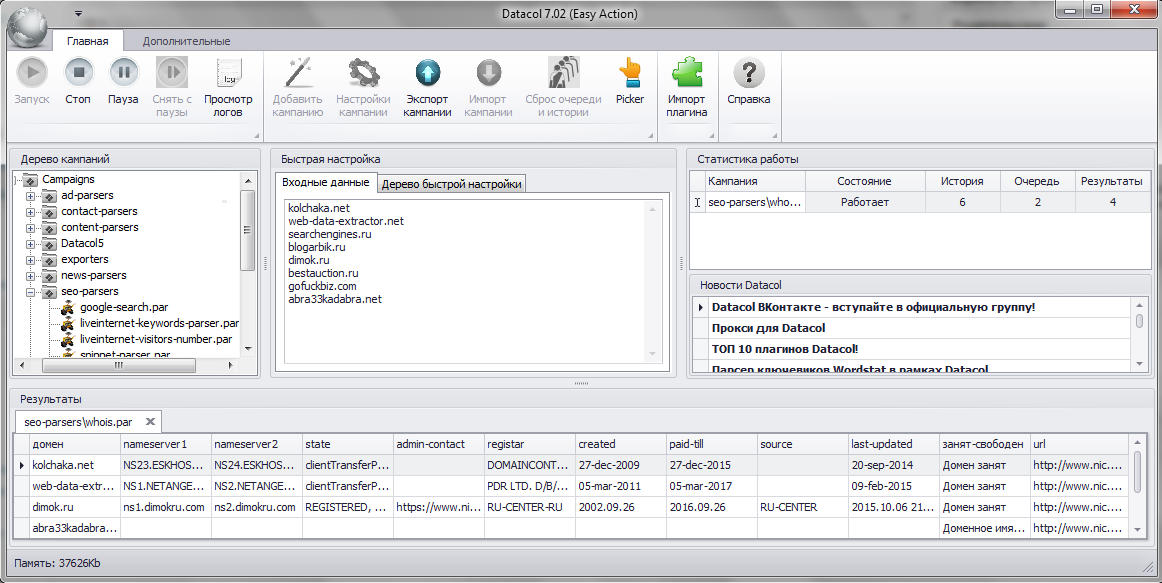Switch to Дополнительные ribbon tab
Viewport: 1162px width, 583px height.
coord(186,41)
